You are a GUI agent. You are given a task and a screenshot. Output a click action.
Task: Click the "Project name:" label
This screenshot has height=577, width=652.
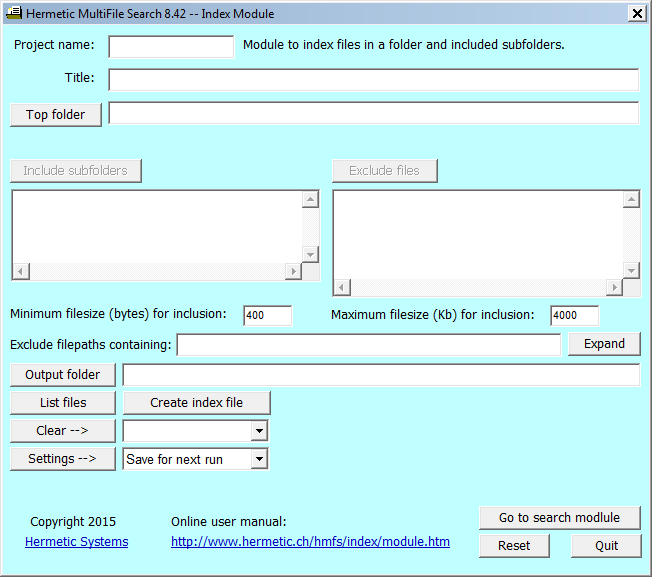[54, 45]
